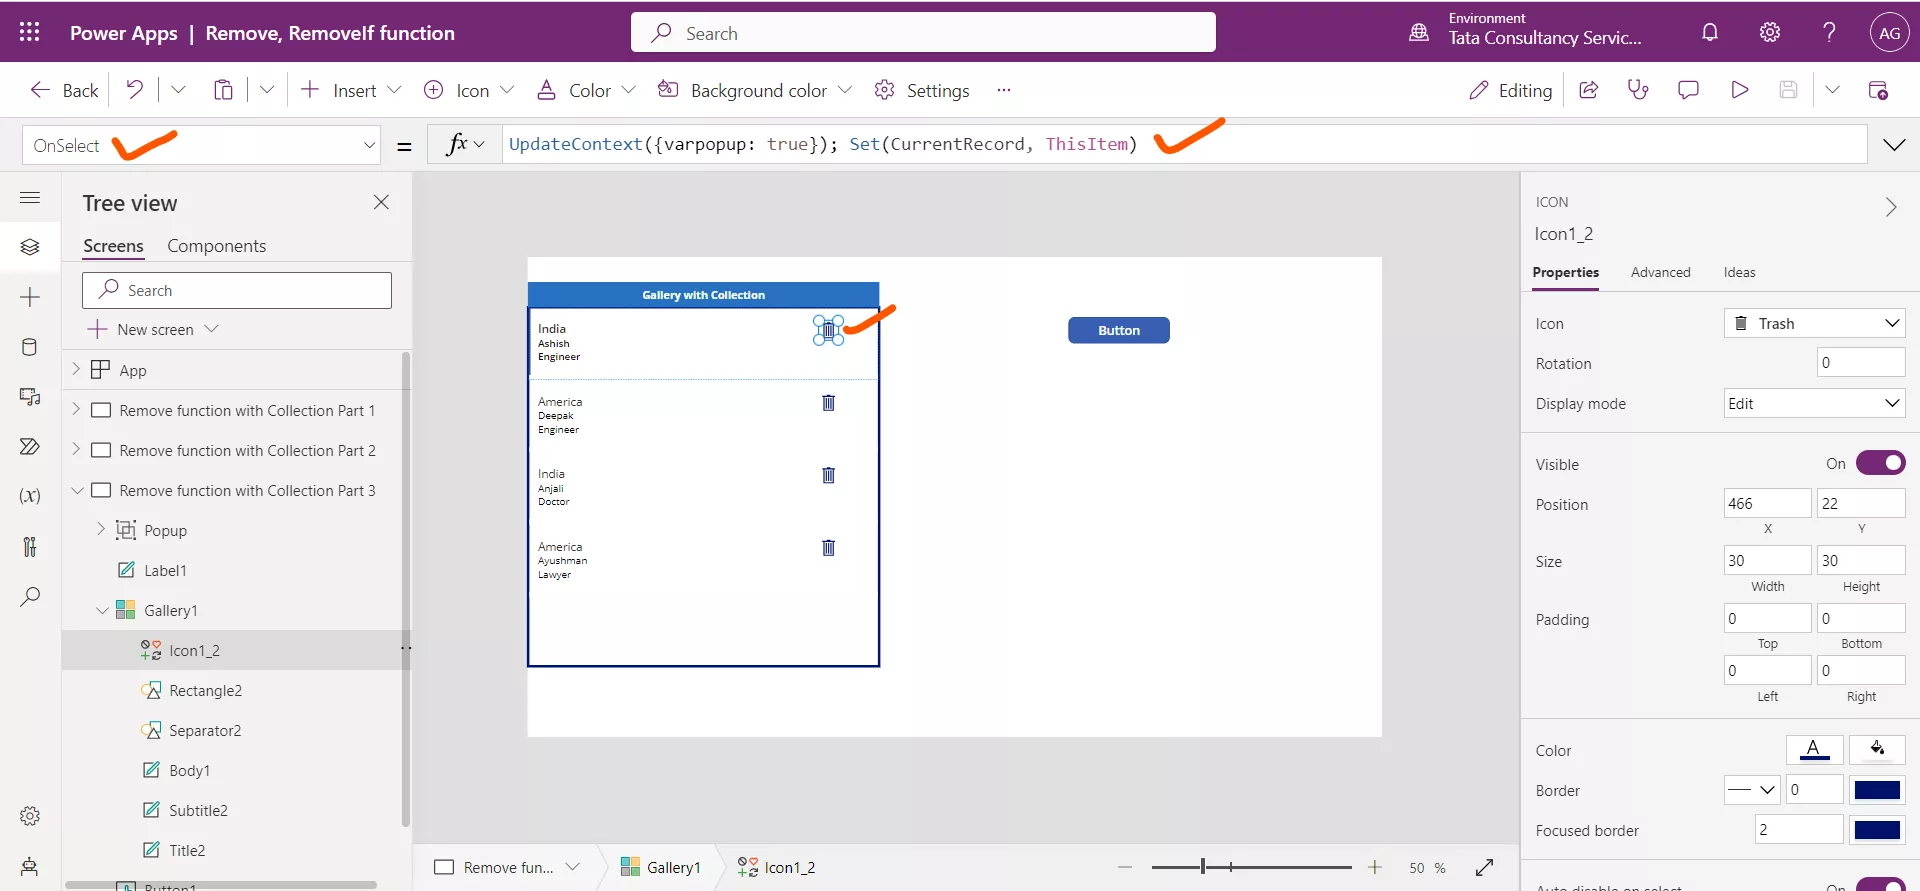
Task: Open the Display mode dropdown
Action: click(1815, 403)
